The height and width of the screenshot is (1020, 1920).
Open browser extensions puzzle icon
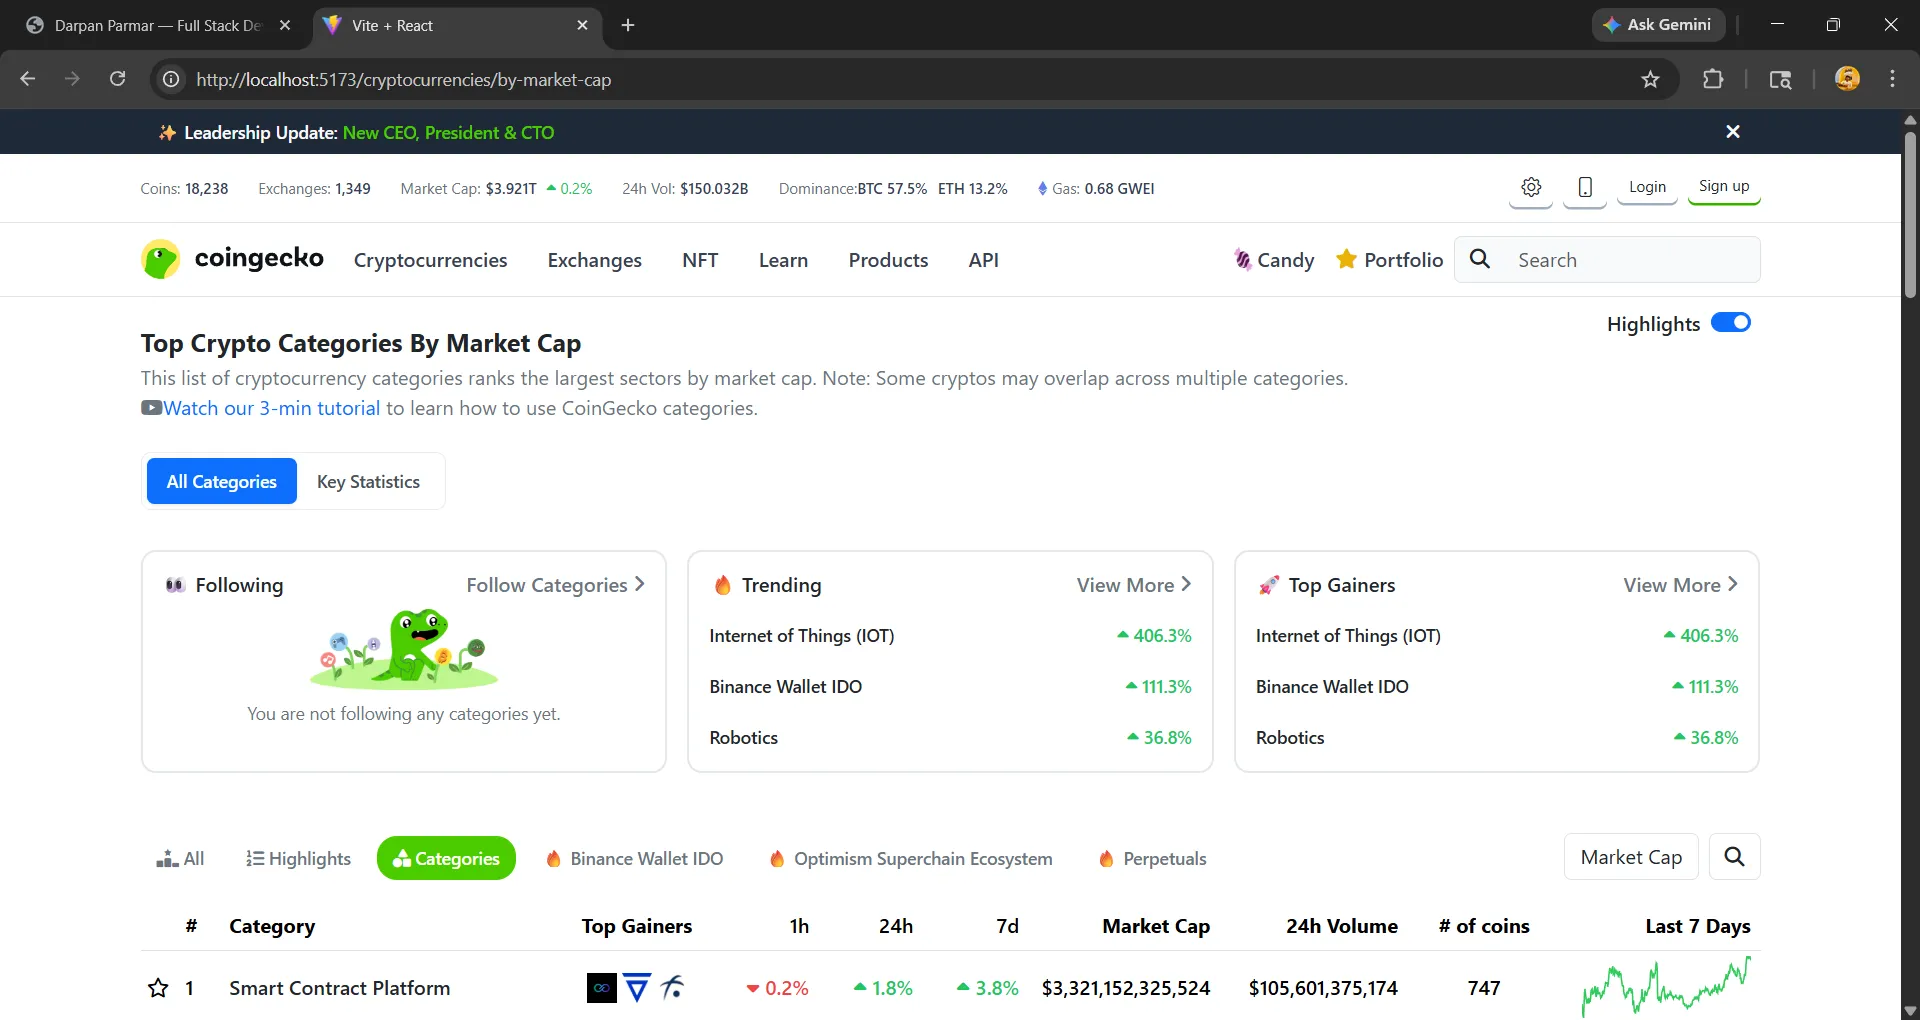coord(1713,79)
